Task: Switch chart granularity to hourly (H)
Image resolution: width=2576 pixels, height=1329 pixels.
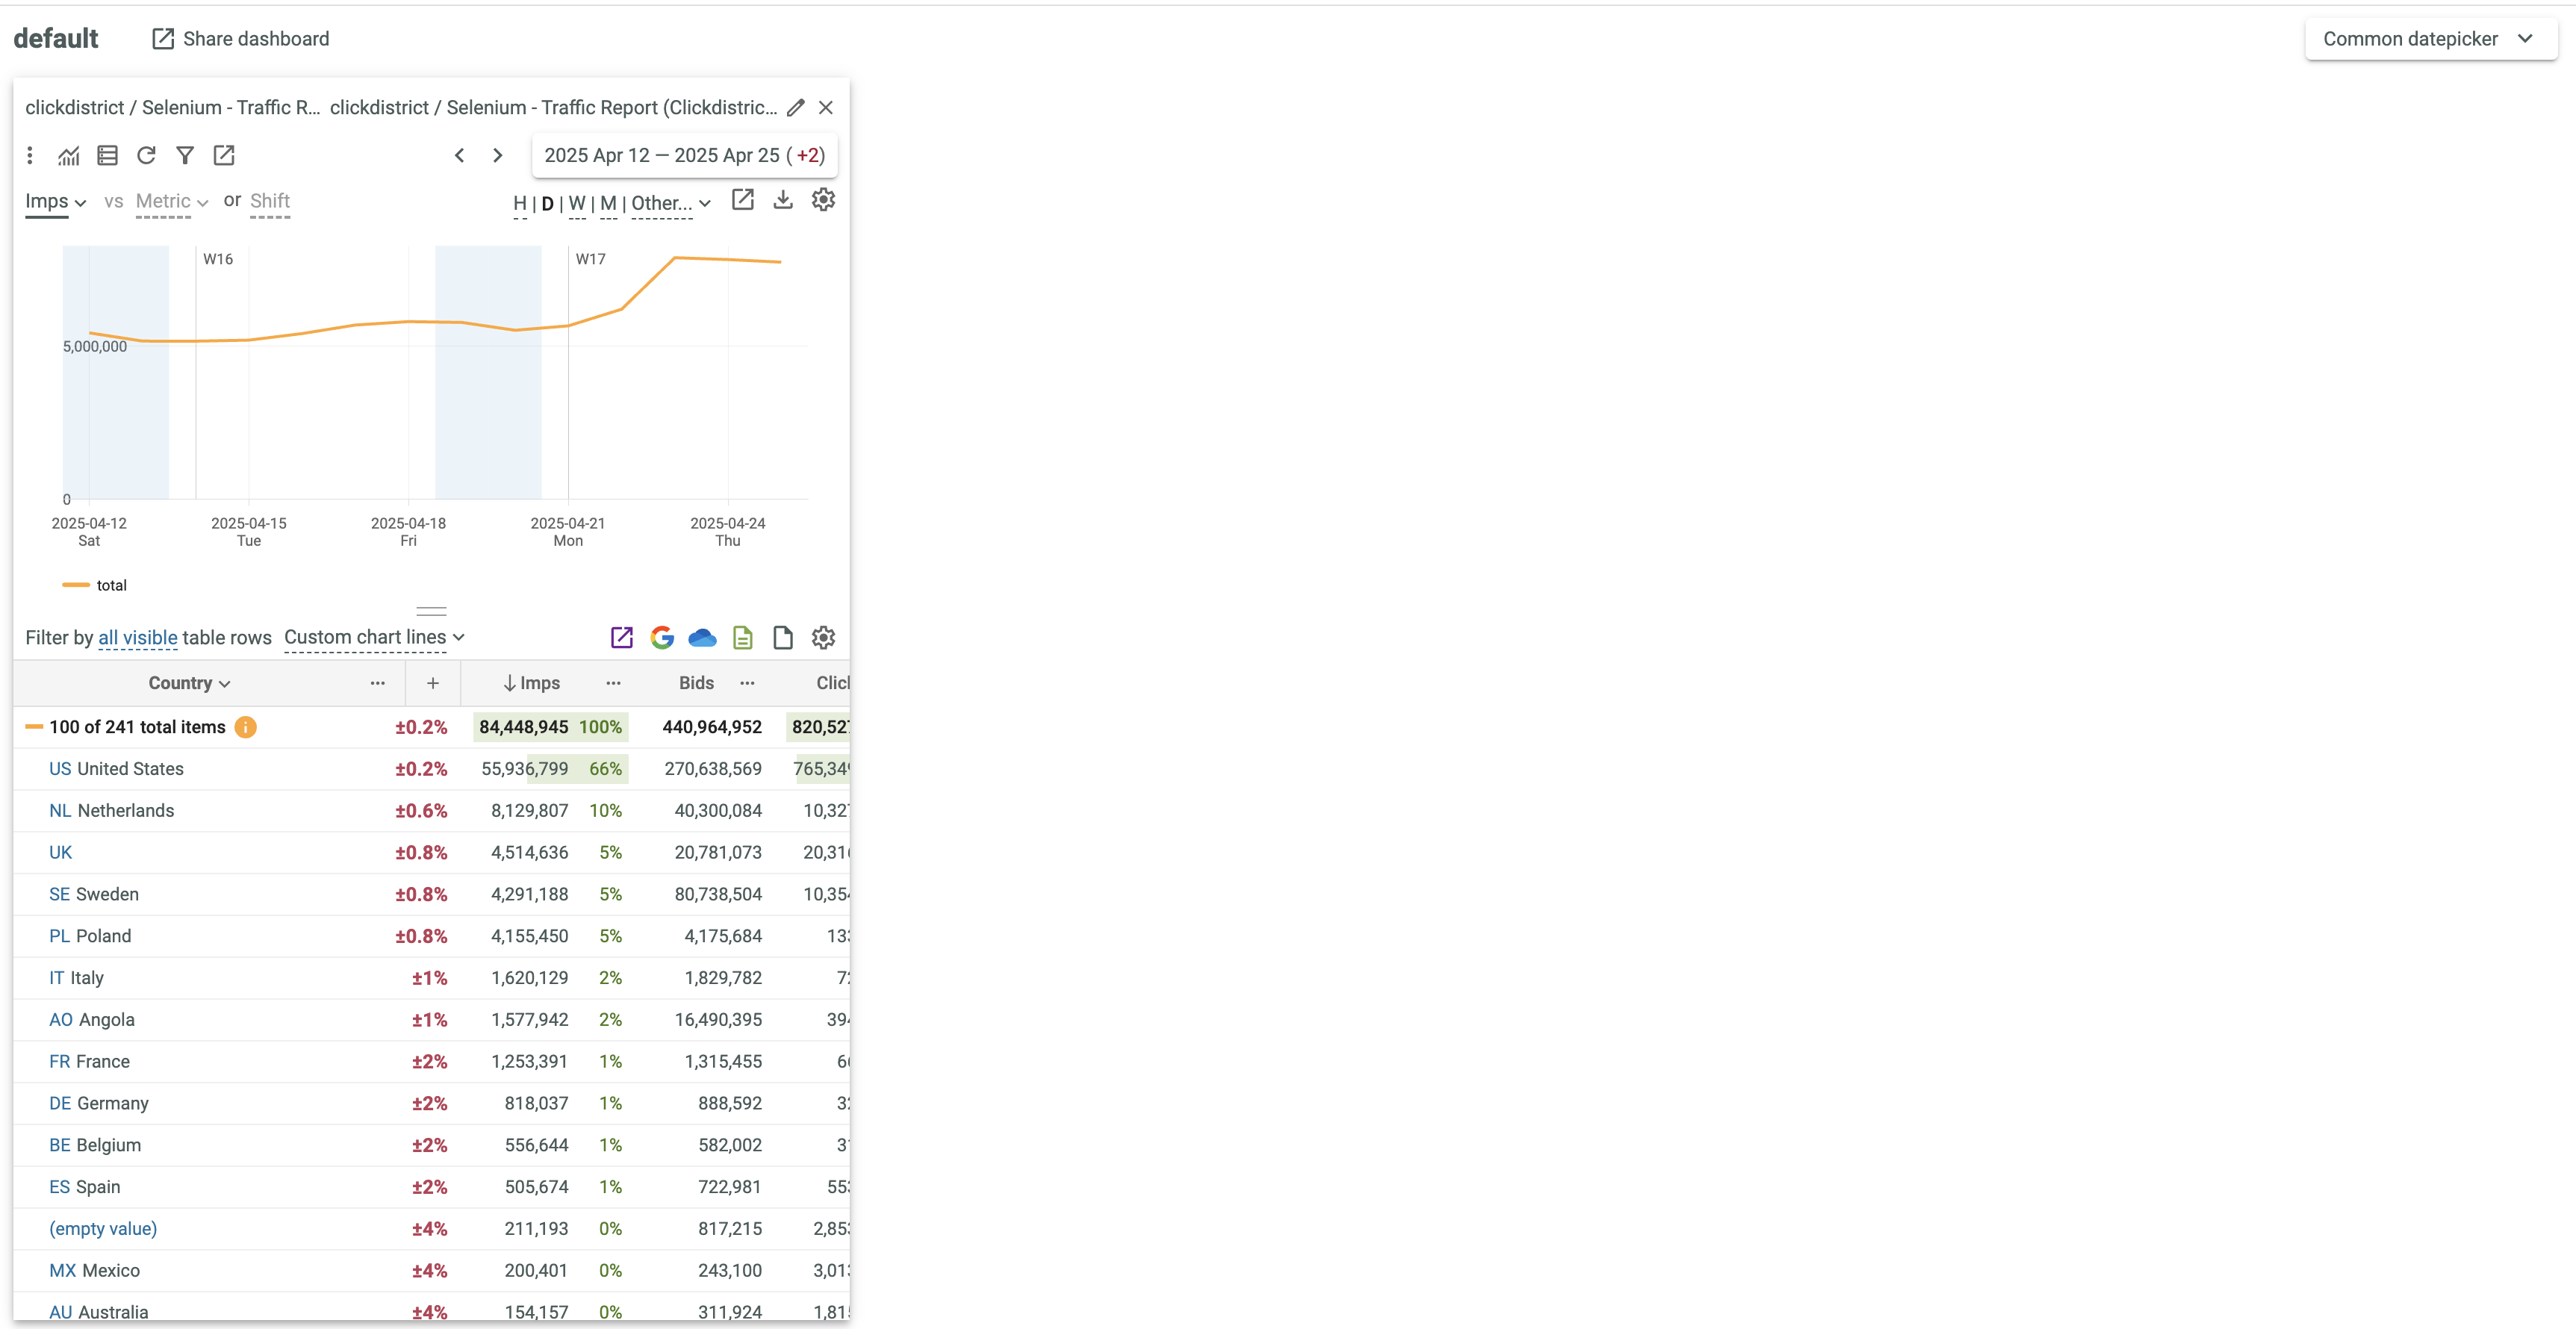Action: click(519, 204)
